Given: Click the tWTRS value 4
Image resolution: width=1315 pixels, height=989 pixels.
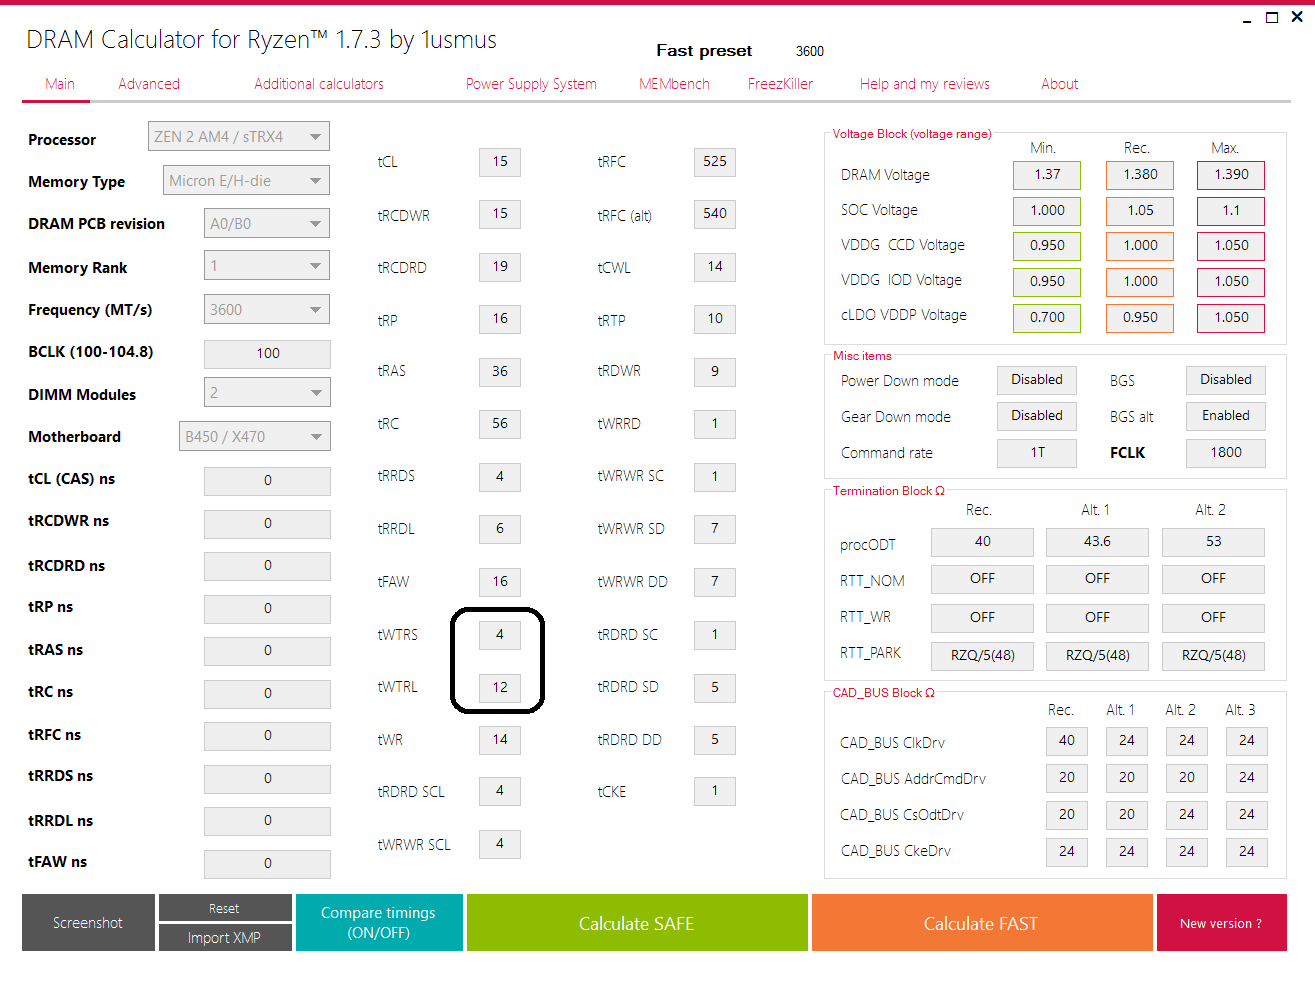Looking at the screenshot, I should pos(500,635).
